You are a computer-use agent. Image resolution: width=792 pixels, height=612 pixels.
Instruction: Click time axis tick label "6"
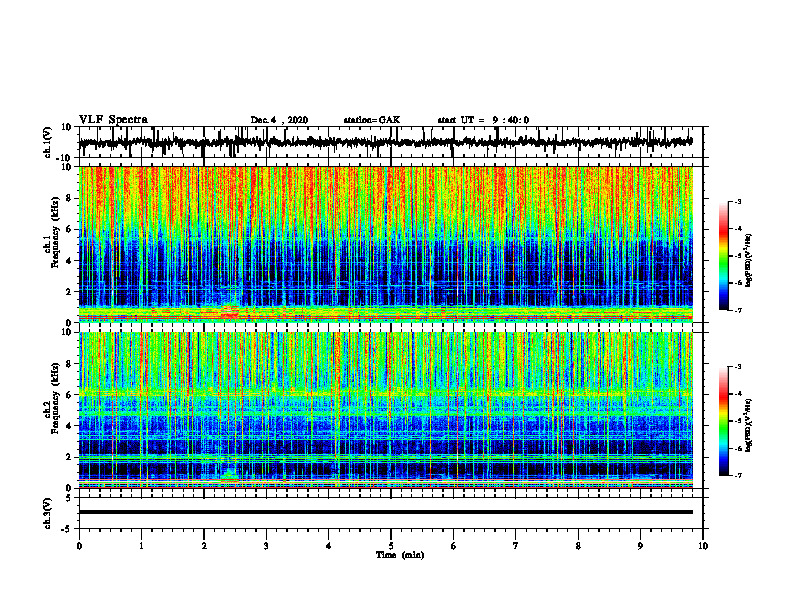point(454,546)
